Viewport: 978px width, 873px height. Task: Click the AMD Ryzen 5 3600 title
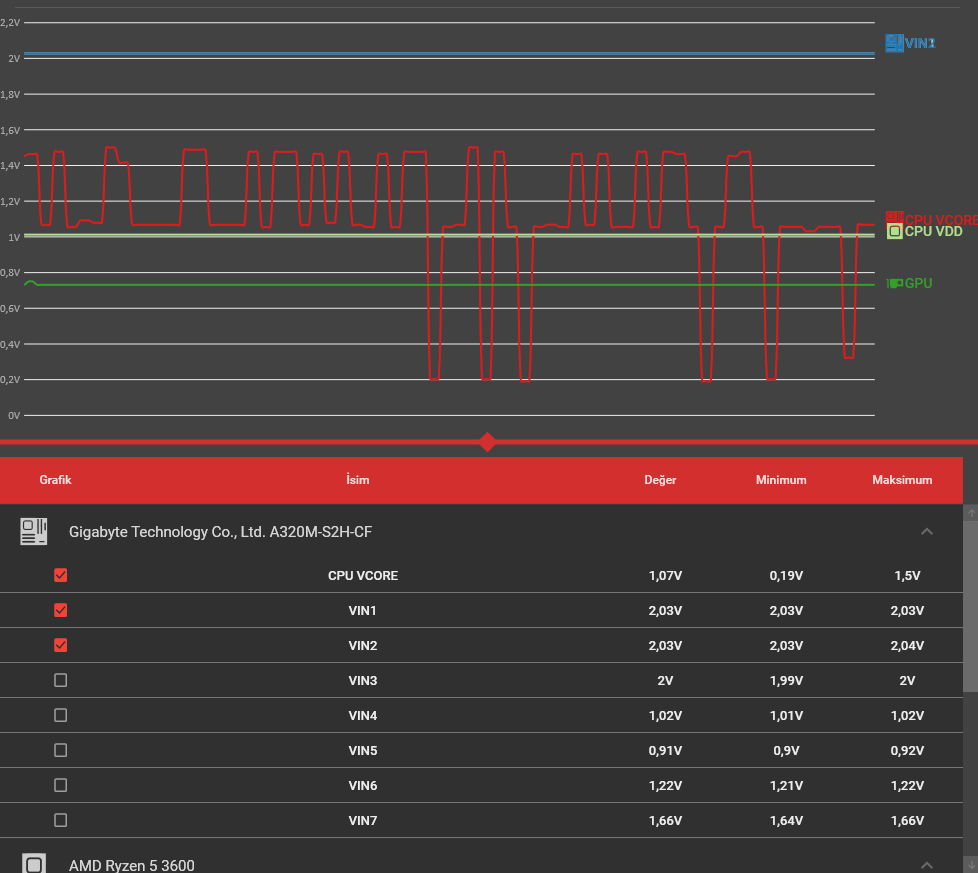point(132,865)
